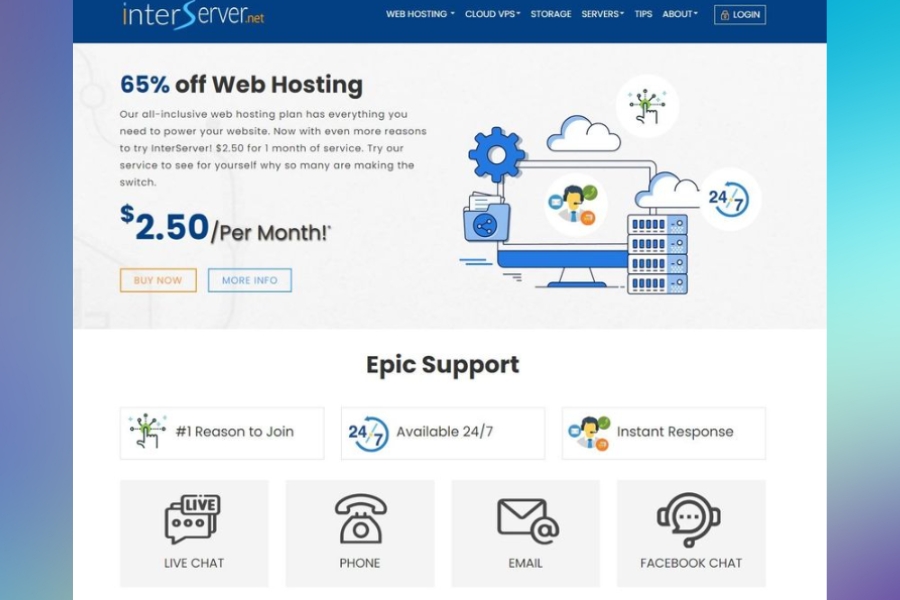This screenshot has width=900, height=600.
Task: Click the InterServer.net logo
Action: (193, 15)
